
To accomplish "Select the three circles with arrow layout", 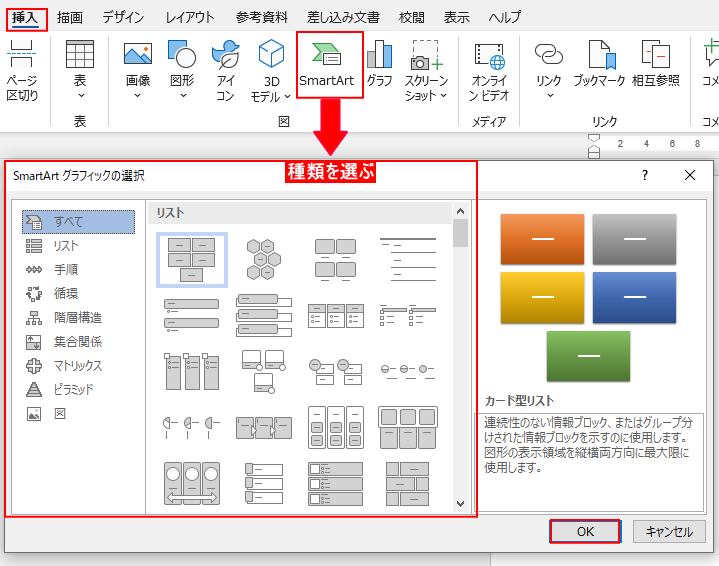I will [192, 483].
